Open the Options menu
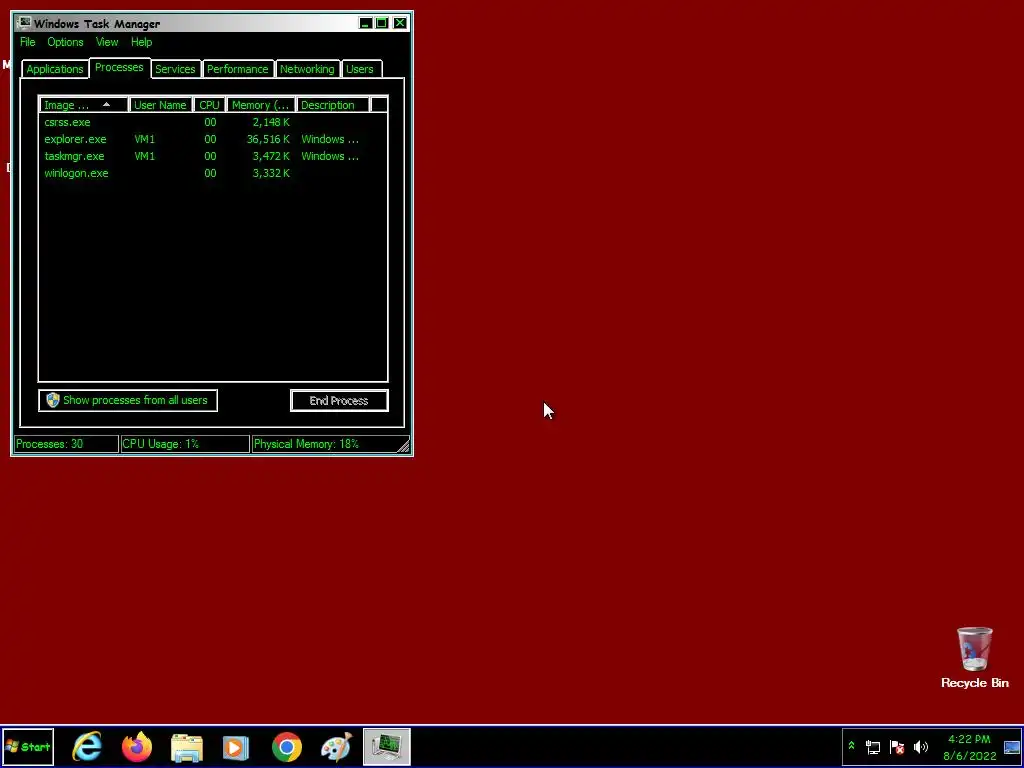The image size is (1024, 768). coord(65,42)
